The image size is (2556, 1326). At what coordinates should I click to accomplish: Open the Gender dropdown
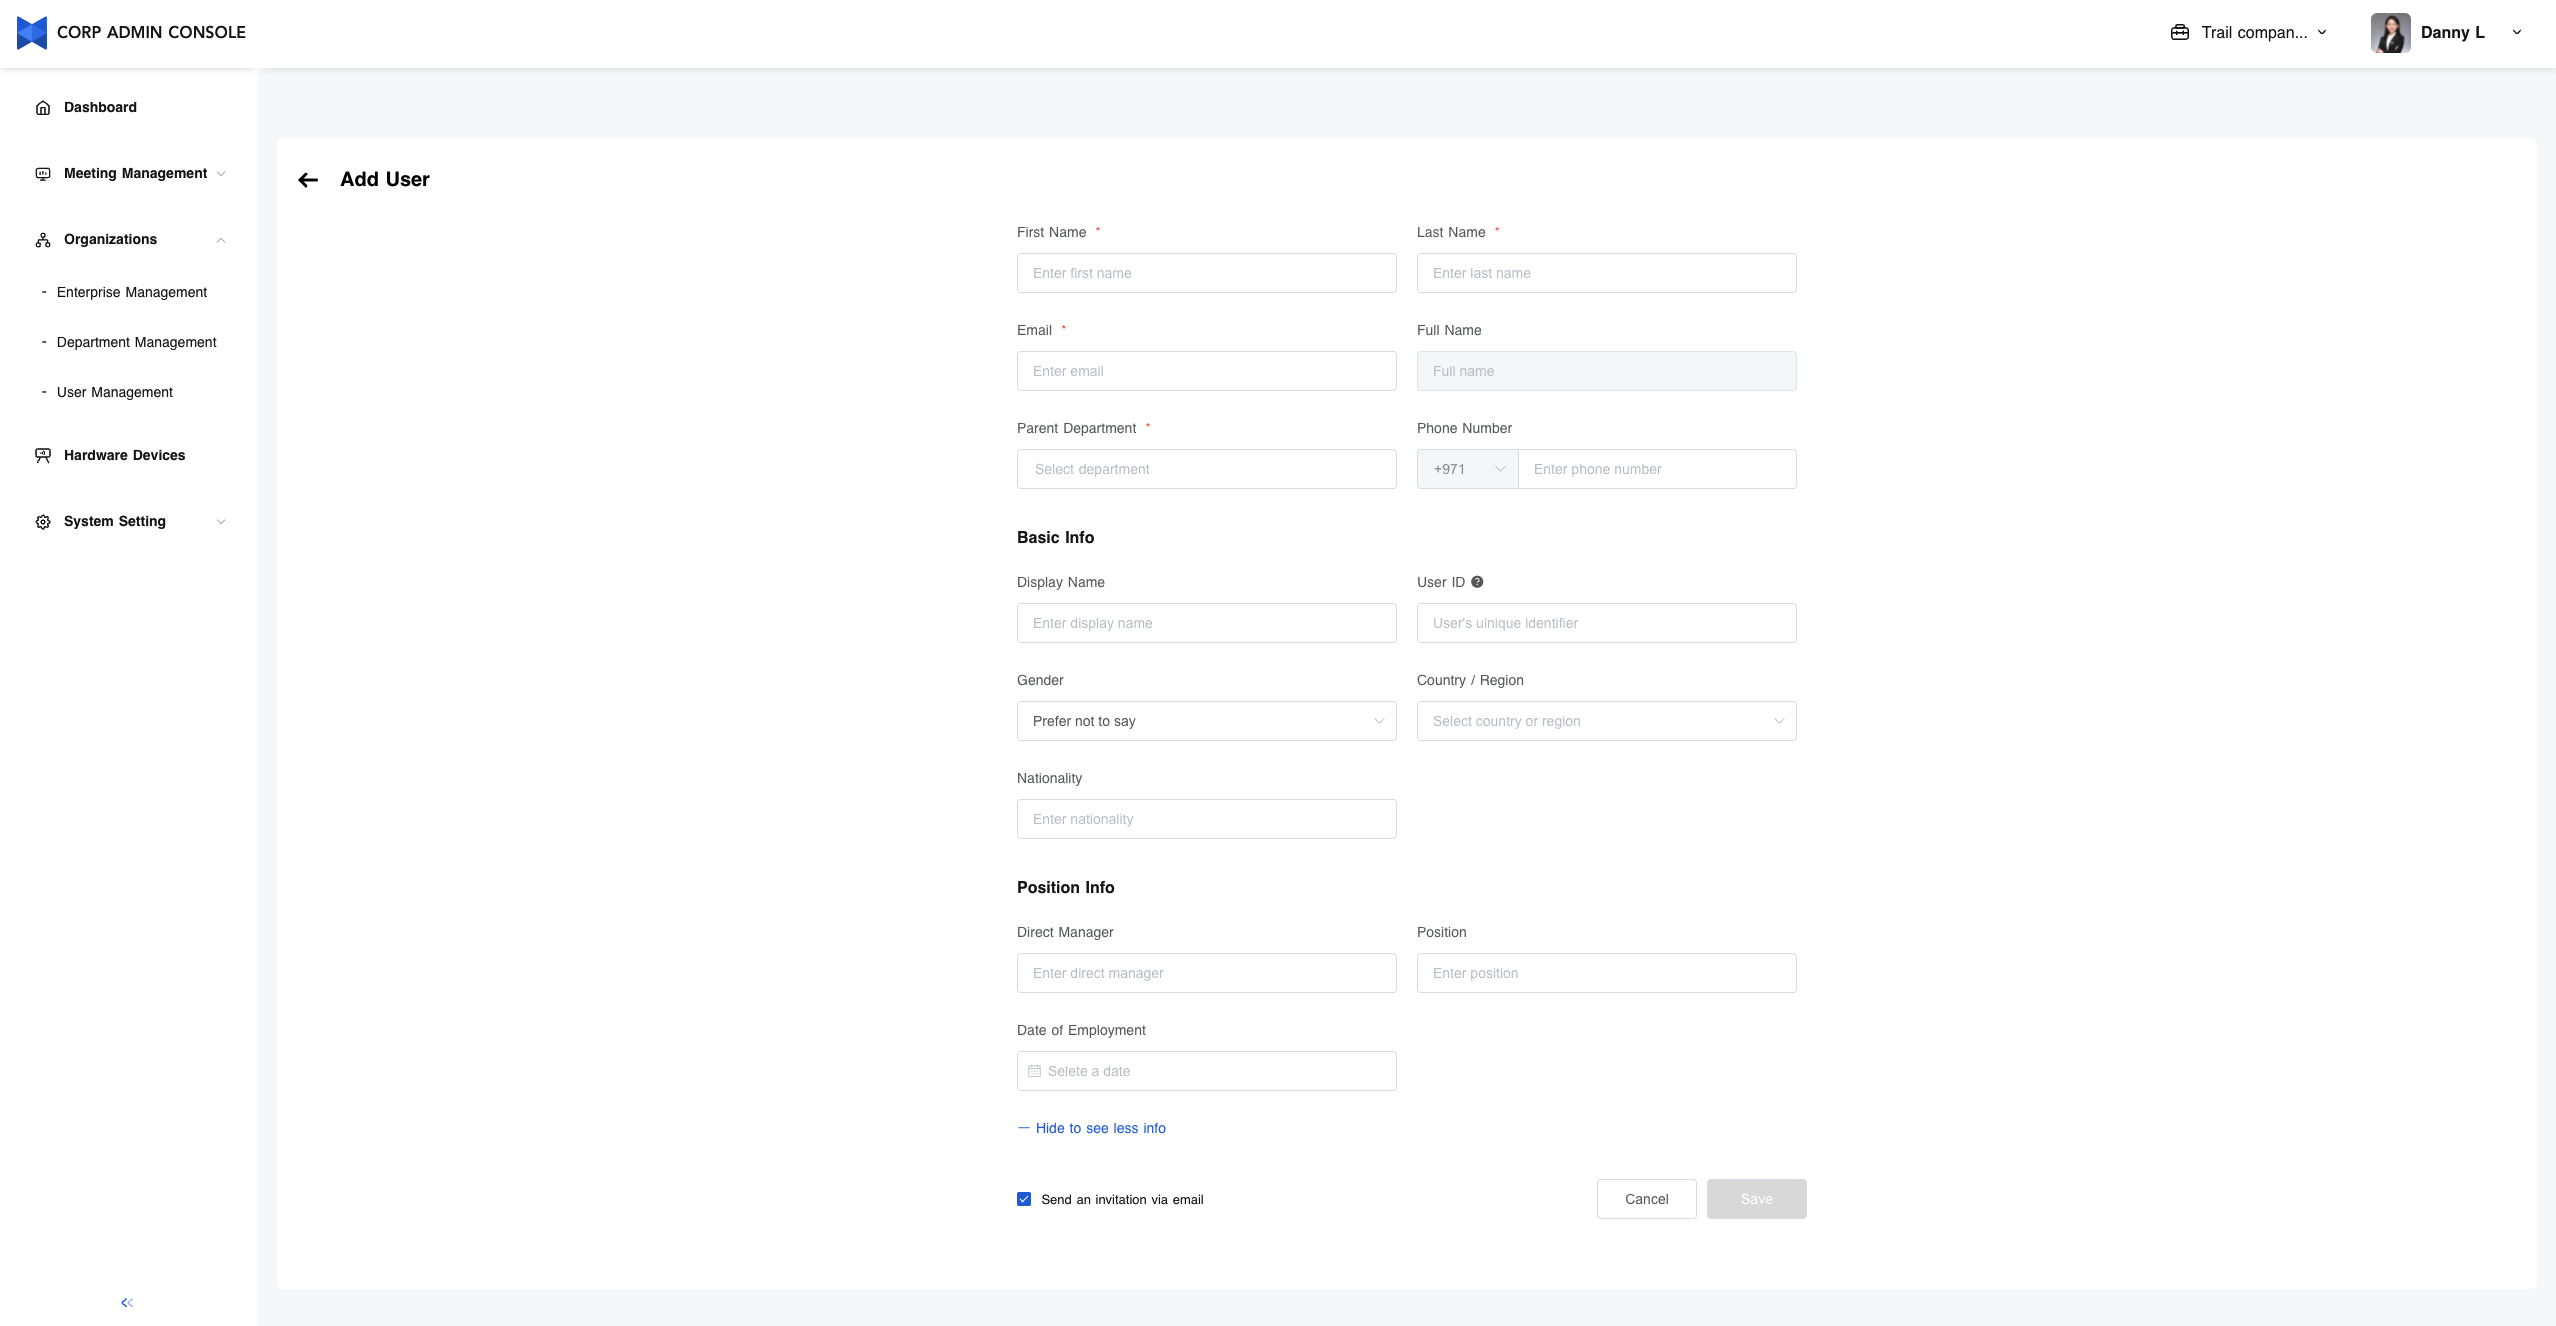pos(1206,721)
